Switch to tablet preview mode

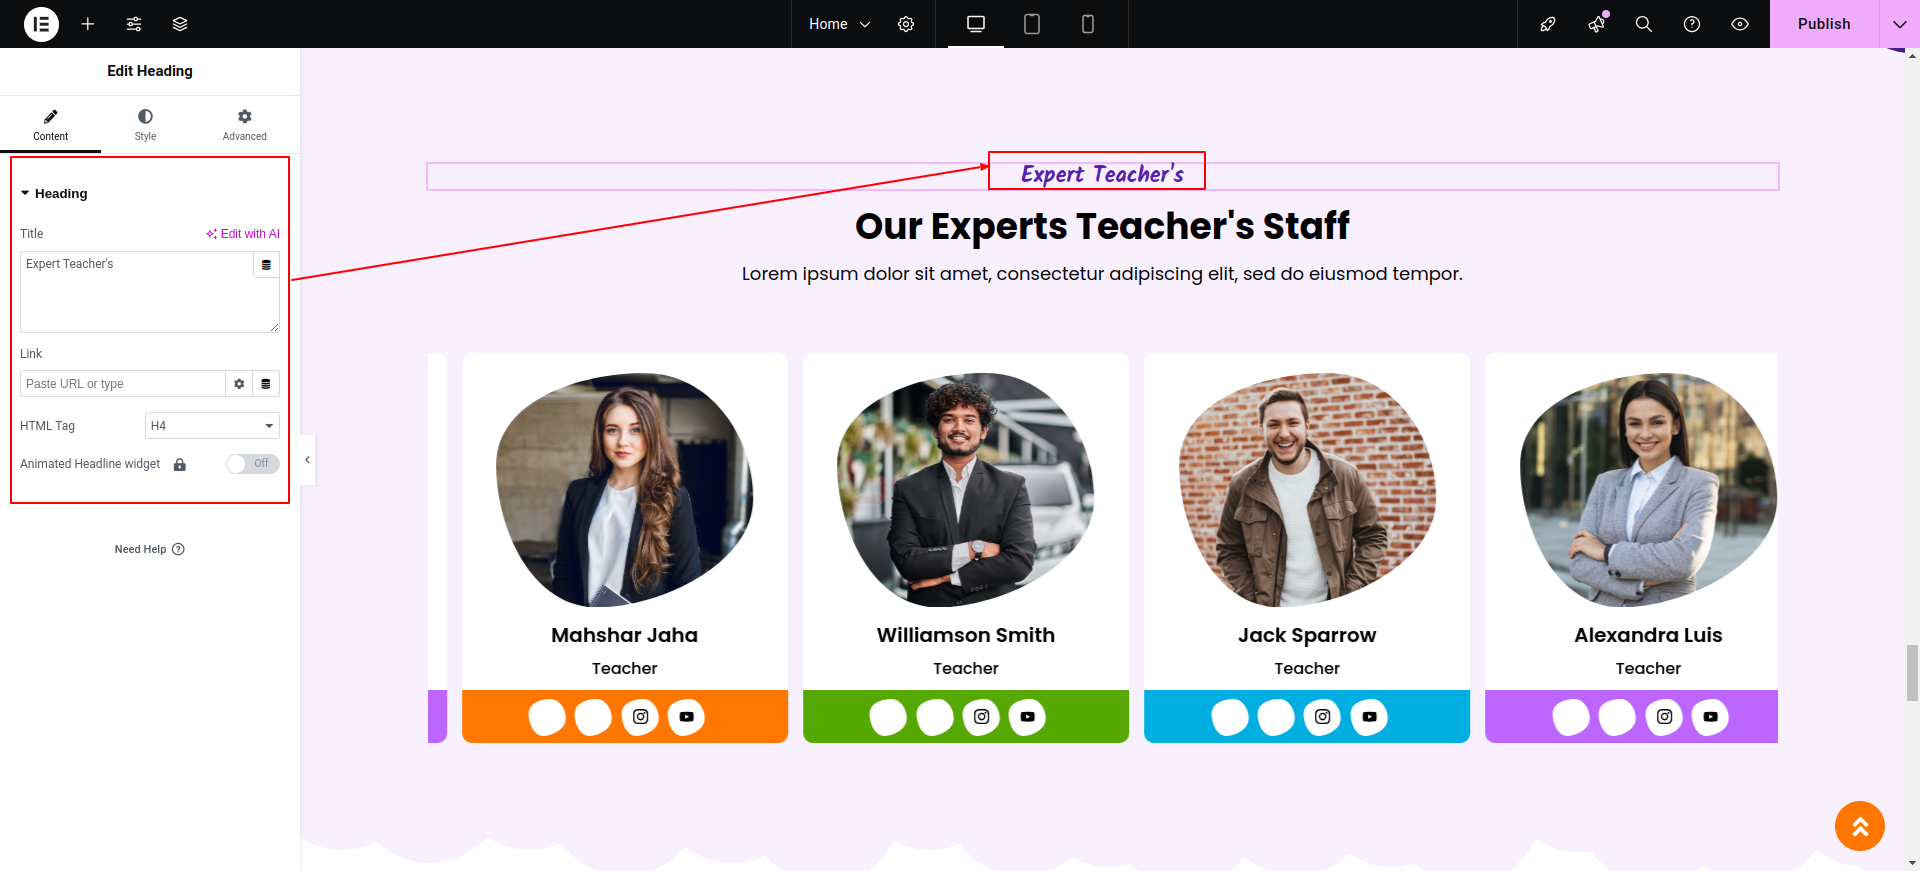1032,24
